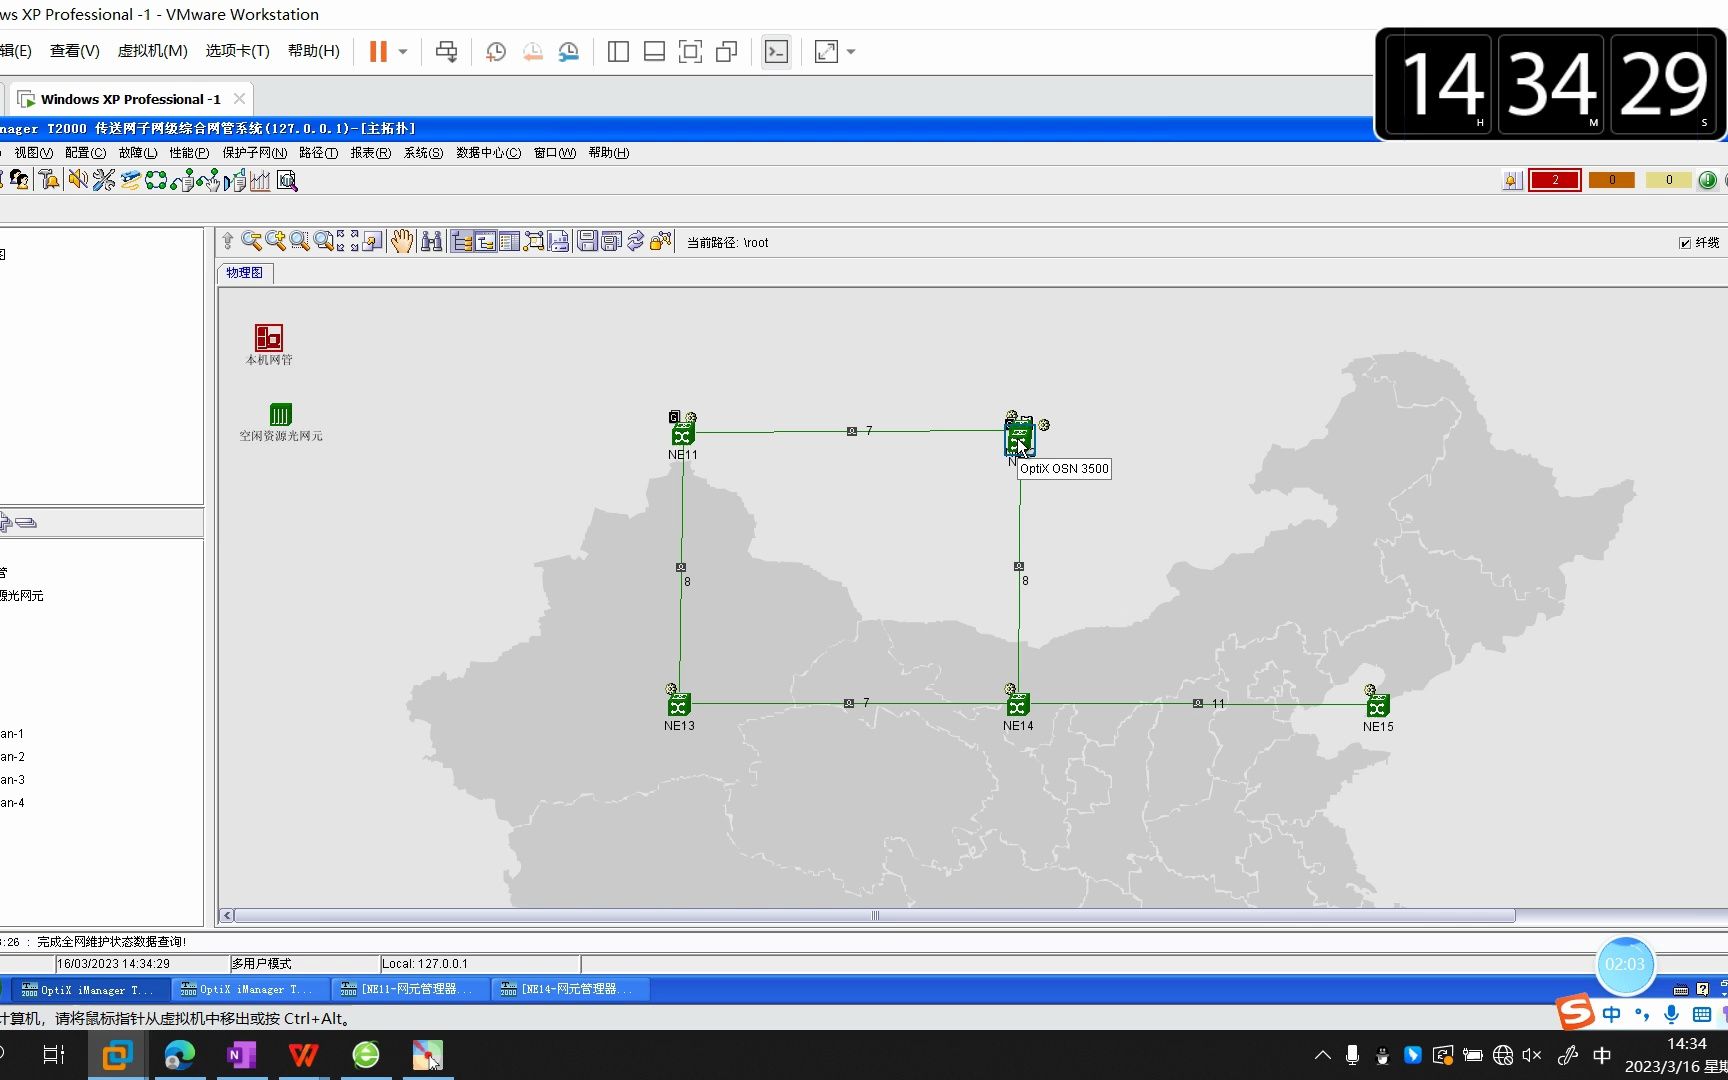Open the 配置(C) menu

pyautogui.click(x=85, y=153)
